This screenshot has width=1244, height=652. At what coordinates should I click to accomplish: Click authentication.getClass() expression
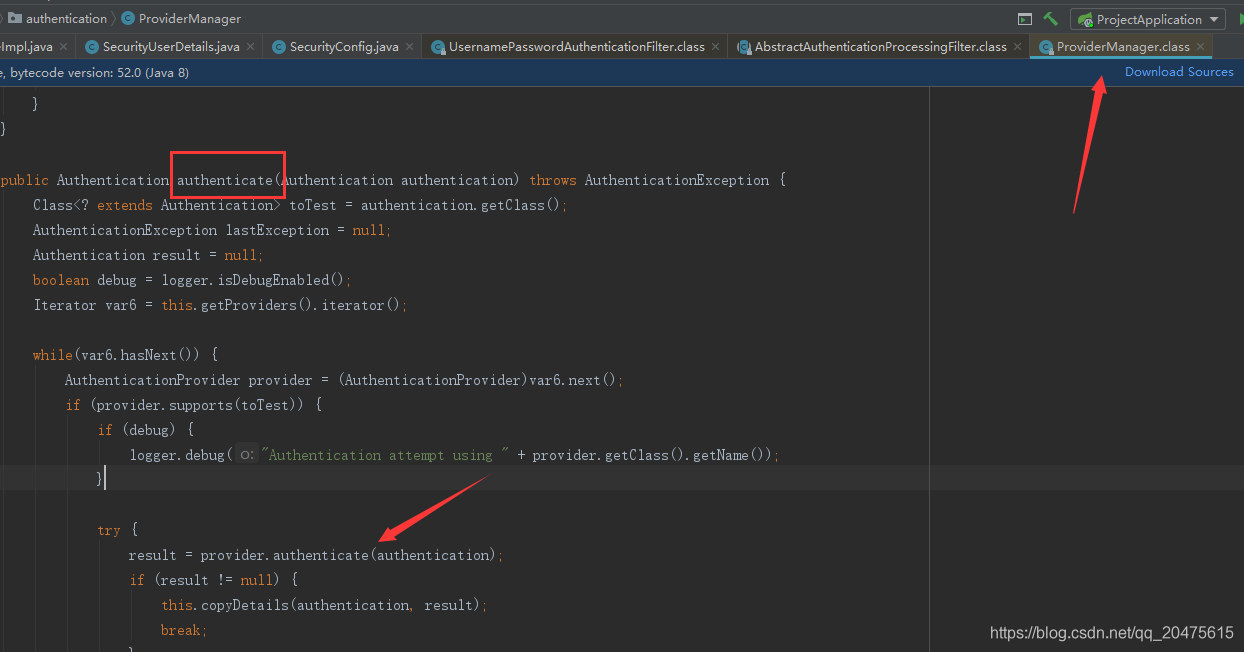[x=461, y=205]
